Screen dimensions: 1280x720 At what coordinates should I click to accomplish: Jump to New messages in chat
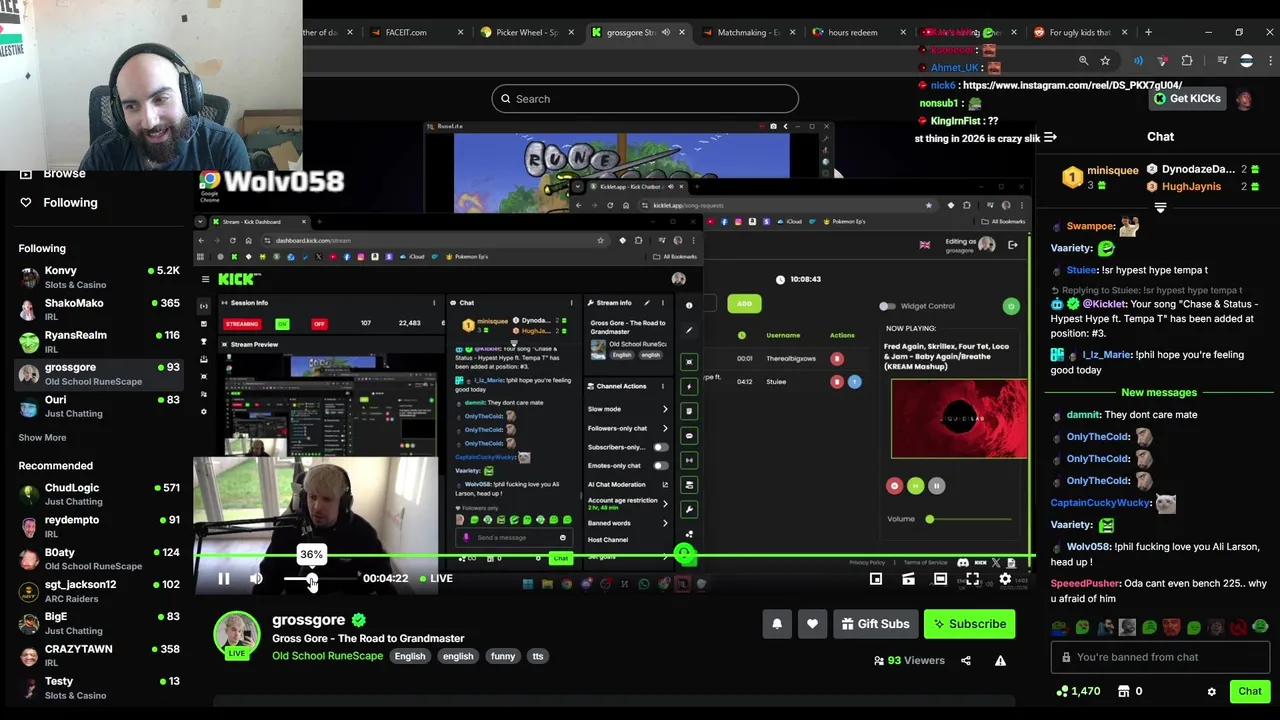tap(1159, 393)
